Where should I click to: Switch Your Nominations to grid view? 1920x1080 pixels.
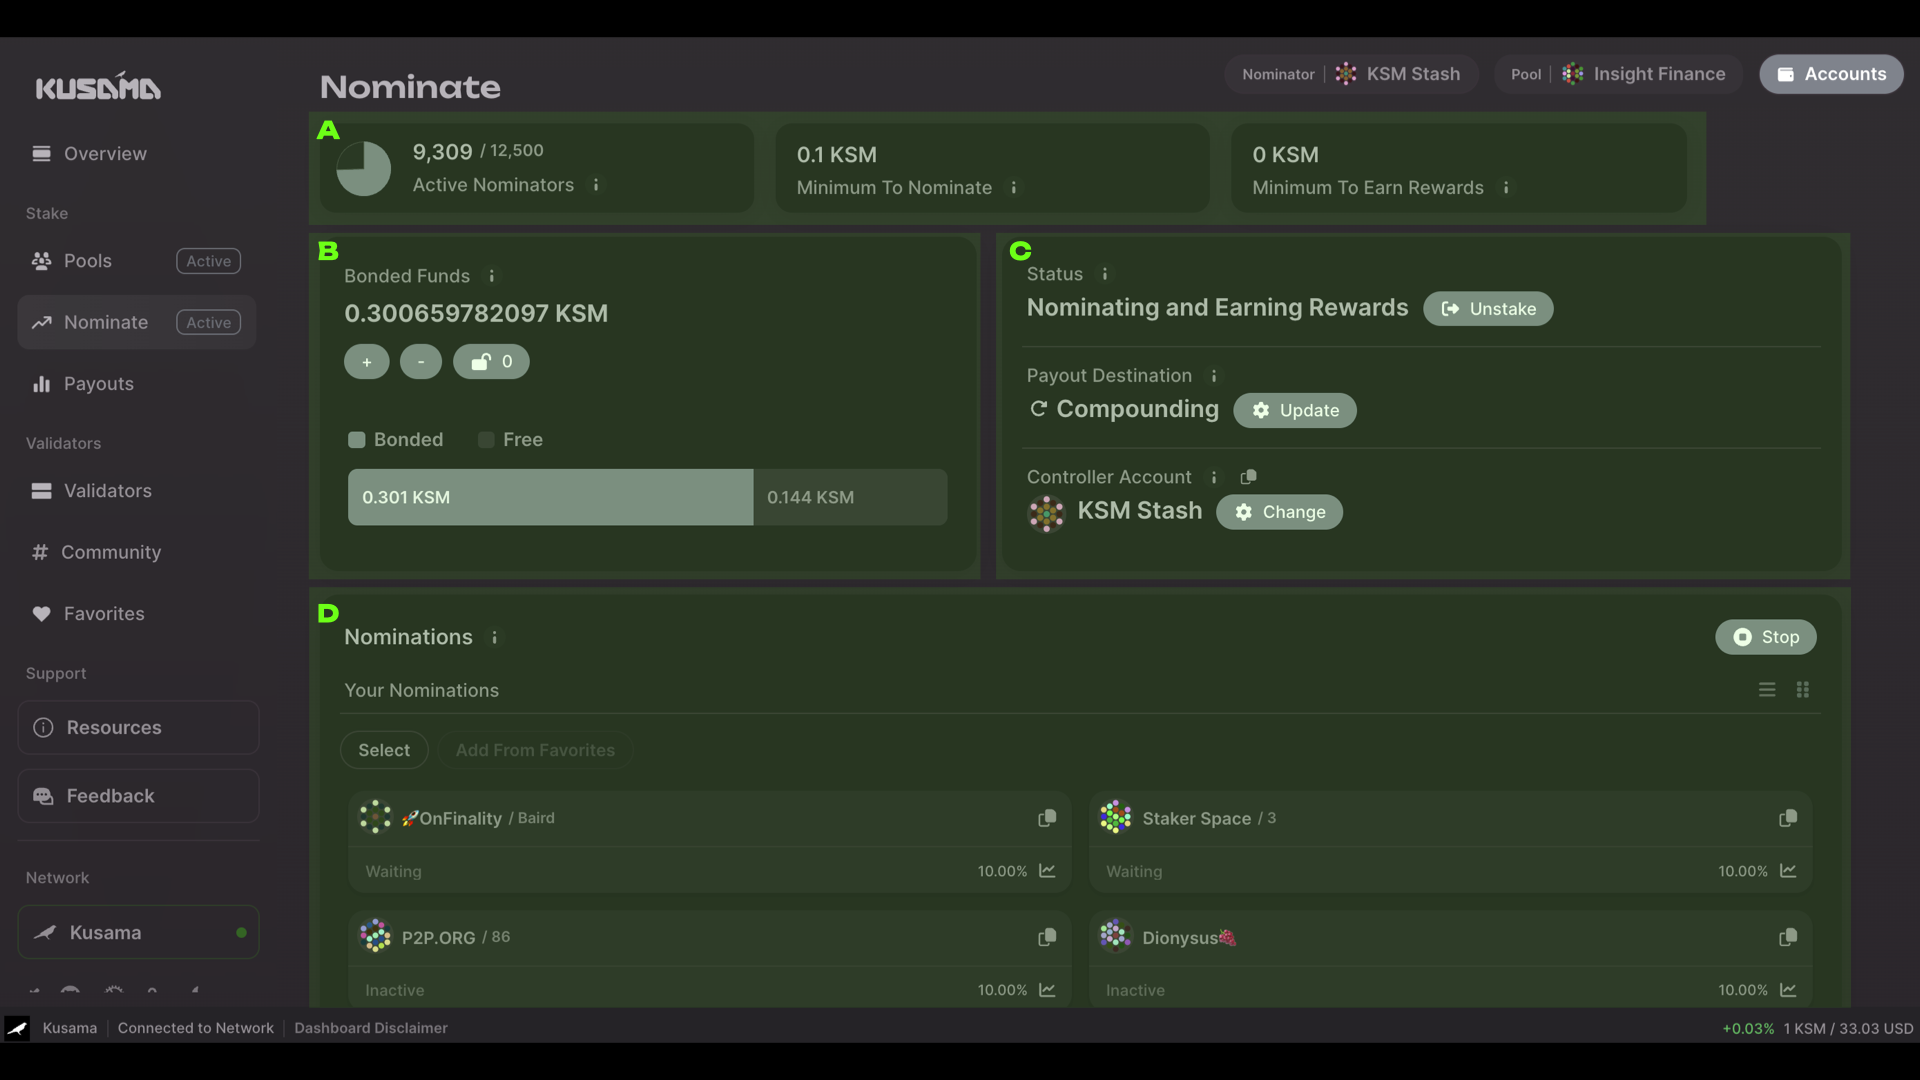(x=1803, y=690)
